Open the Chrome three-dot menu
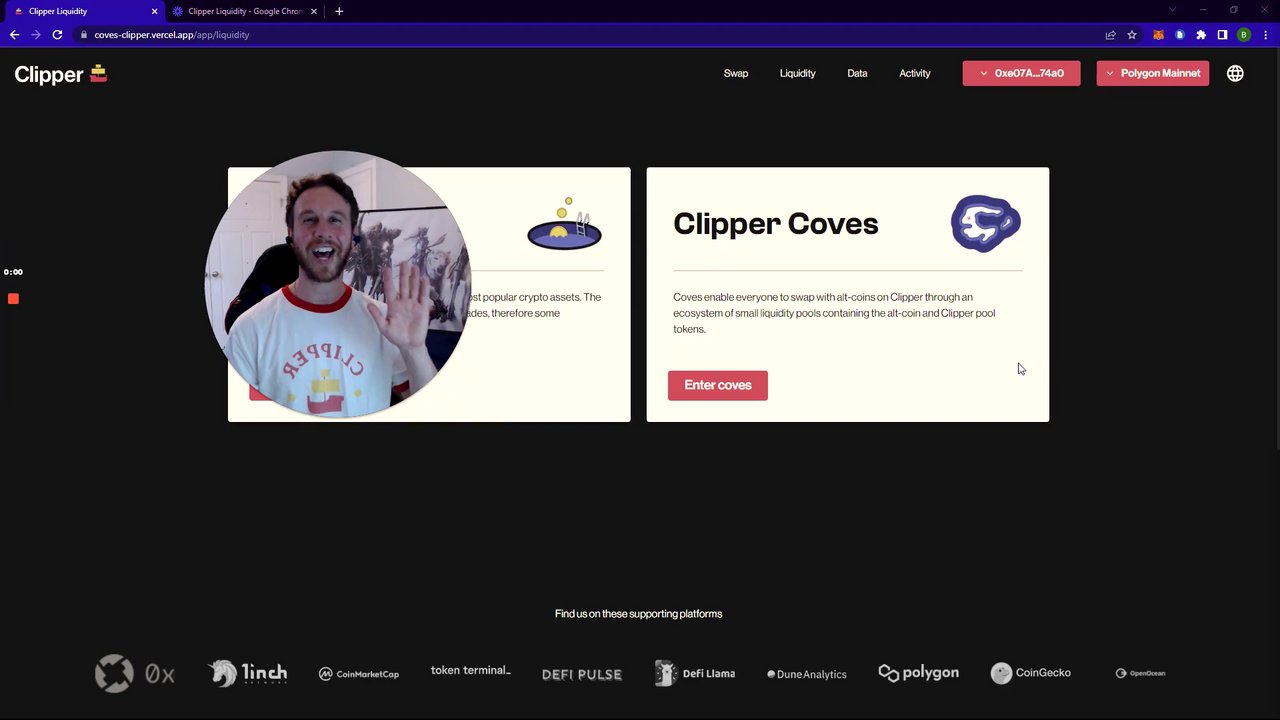Screen dimensions: 1280x720 1264,35
